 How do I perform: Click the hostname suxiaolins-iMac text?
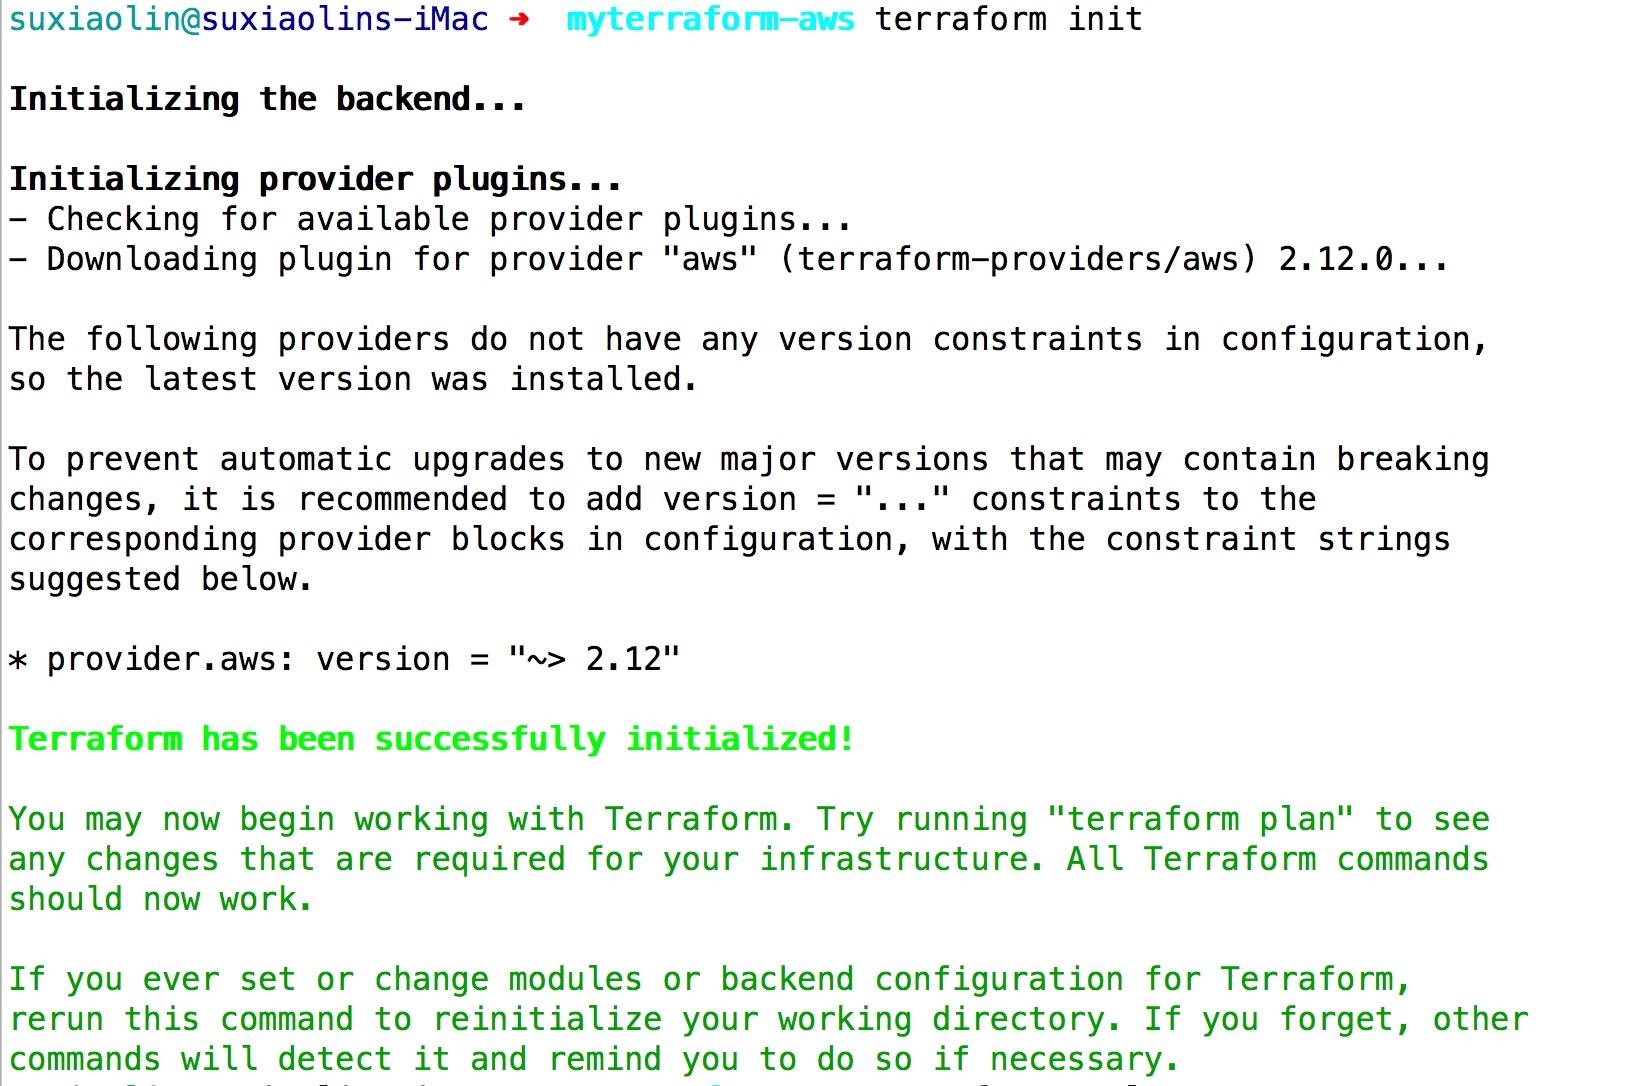pyautogui.click(x=346, y=19)
